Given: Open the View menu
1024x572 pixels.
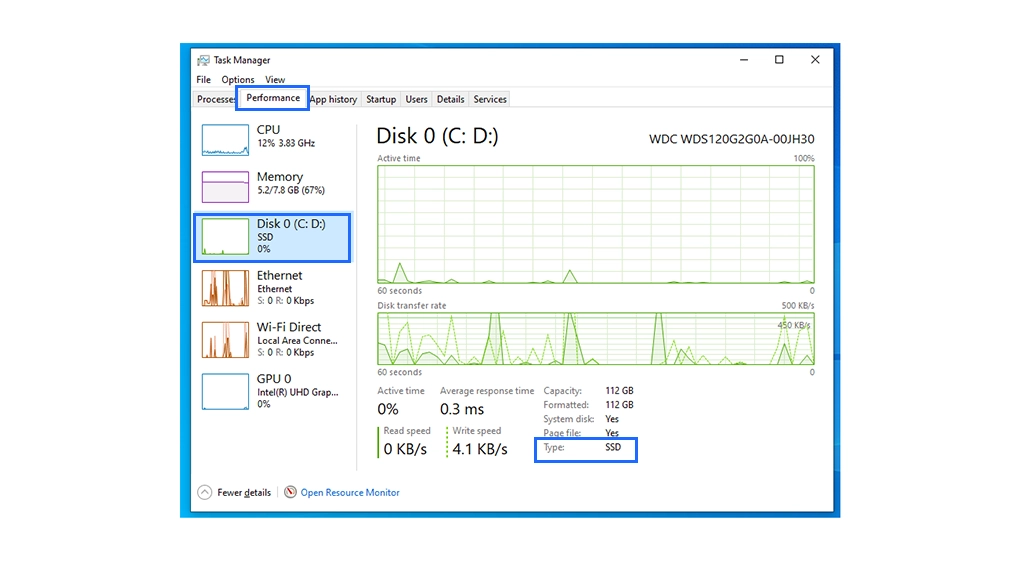Looking at the screenshot, I should [x=275, y=80].
